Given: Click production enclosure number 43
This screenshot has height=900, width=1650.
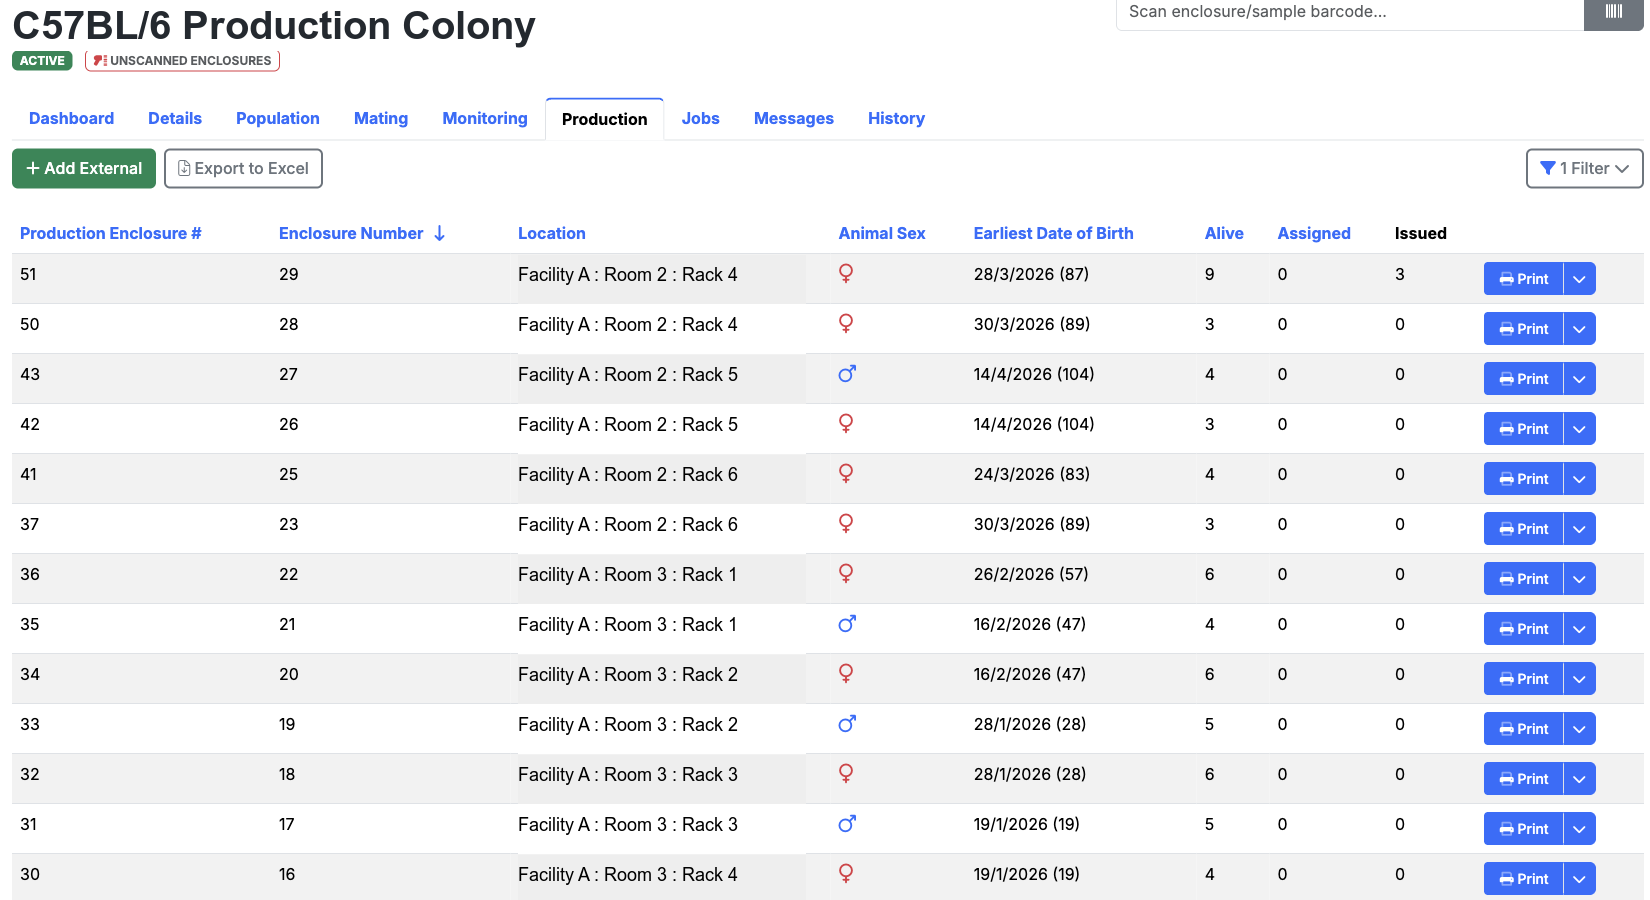Looking at the screenshot, I should pyautogui.click(x=30, y=374).
